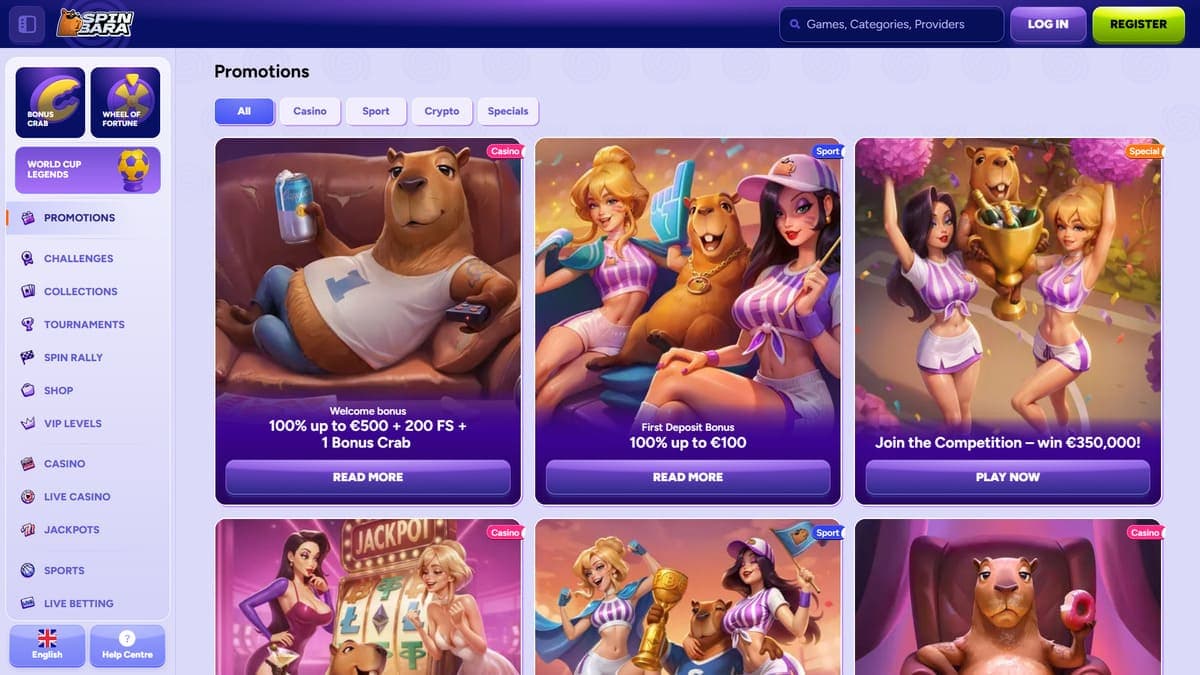Click the Casino sidebar icon

28,464
